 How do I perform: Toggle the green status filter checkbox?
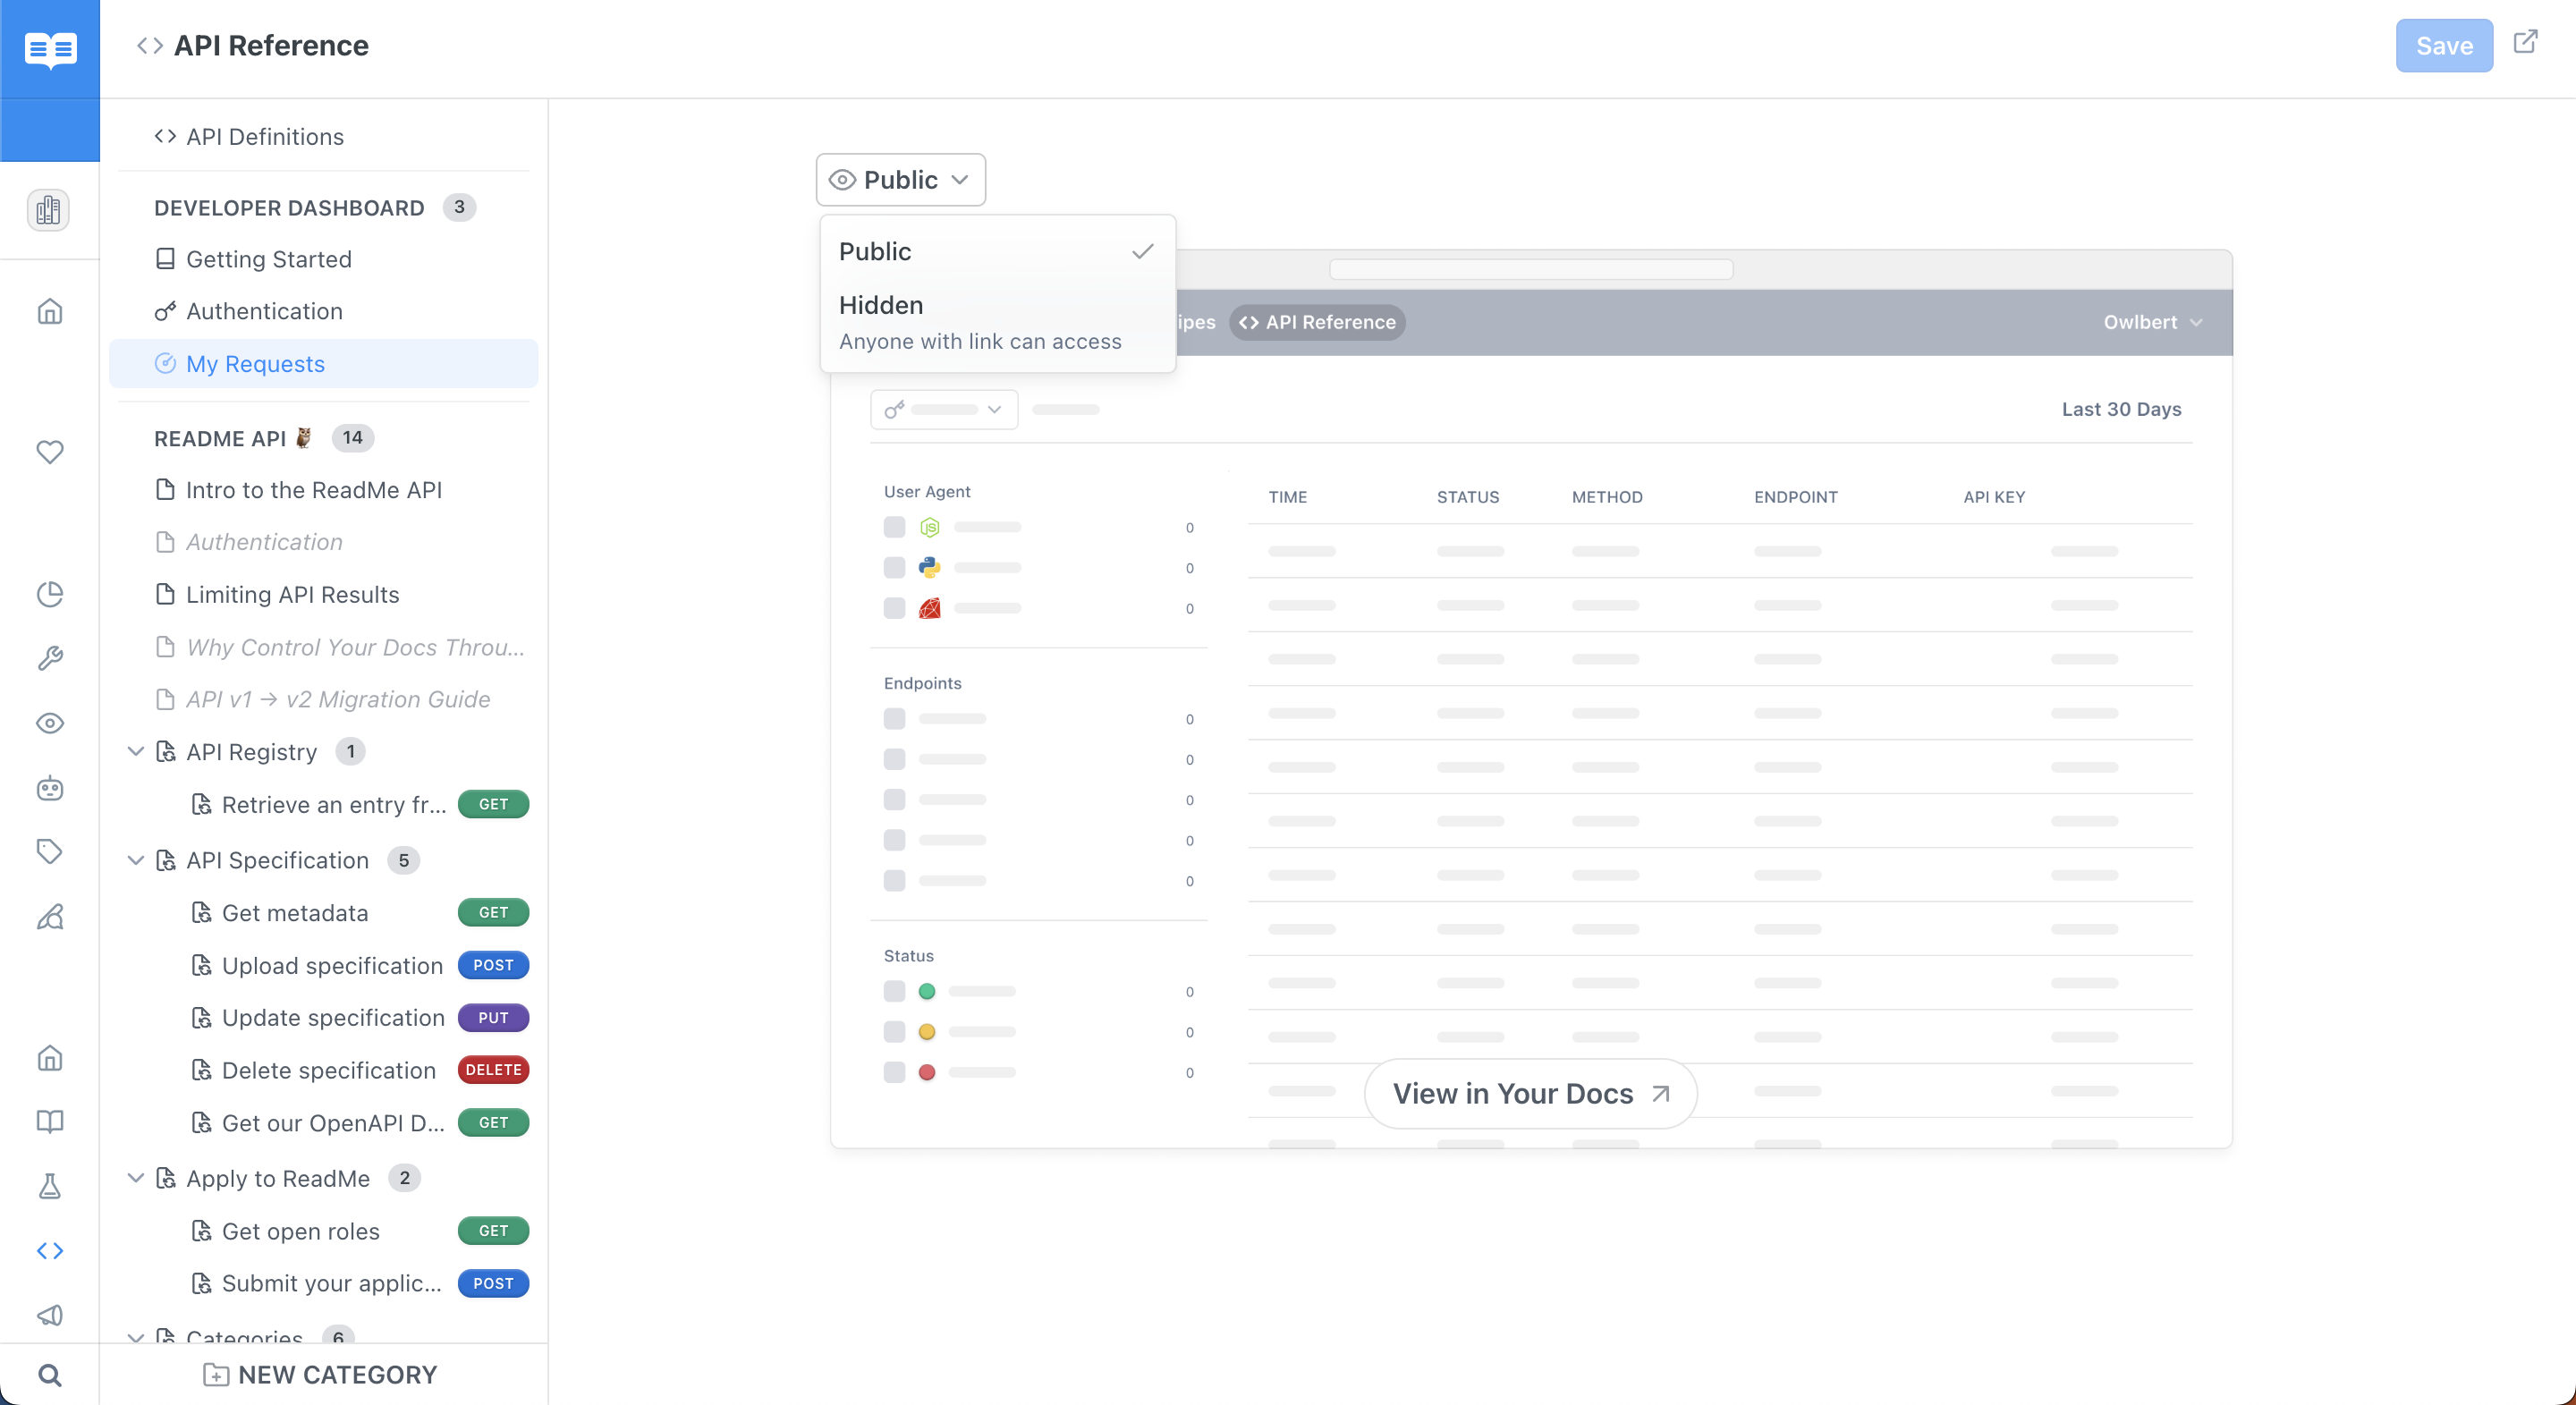pyautogui.click(x=894, y=991)
